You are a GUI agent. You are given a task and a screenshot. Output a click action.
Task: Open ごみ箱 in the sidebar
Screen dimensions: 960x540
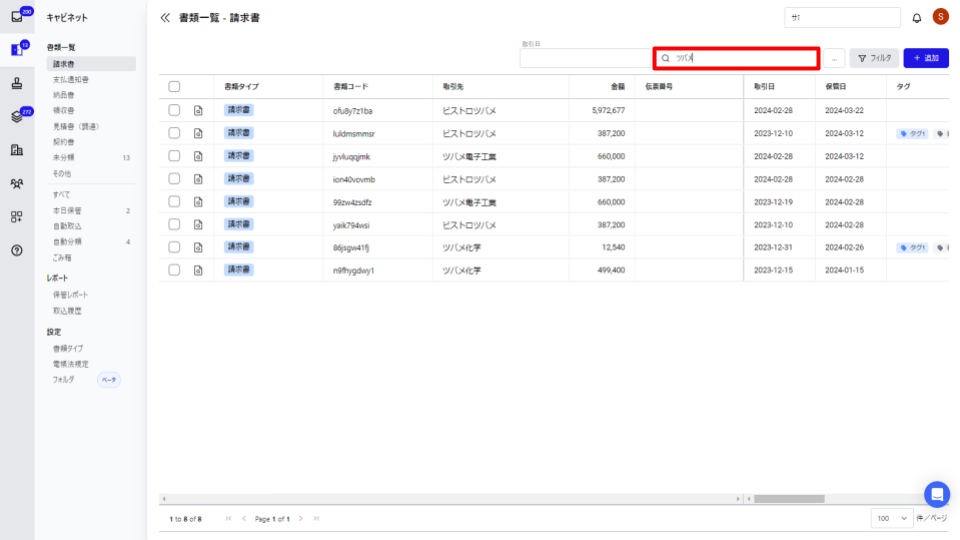click(62, 258)
